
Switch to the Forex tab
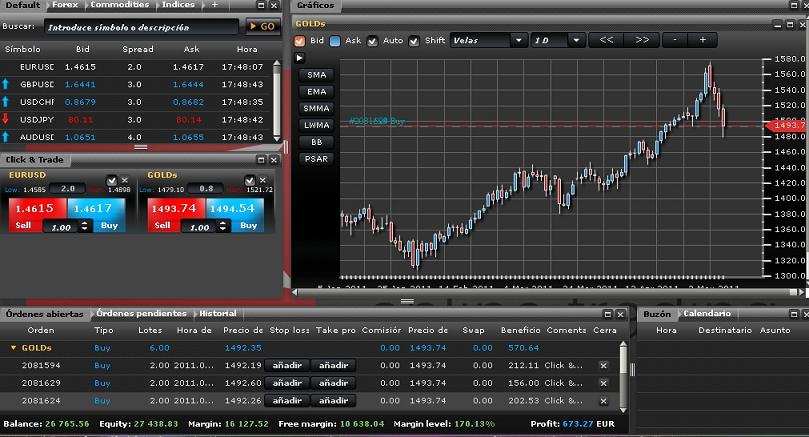[65, 5]
